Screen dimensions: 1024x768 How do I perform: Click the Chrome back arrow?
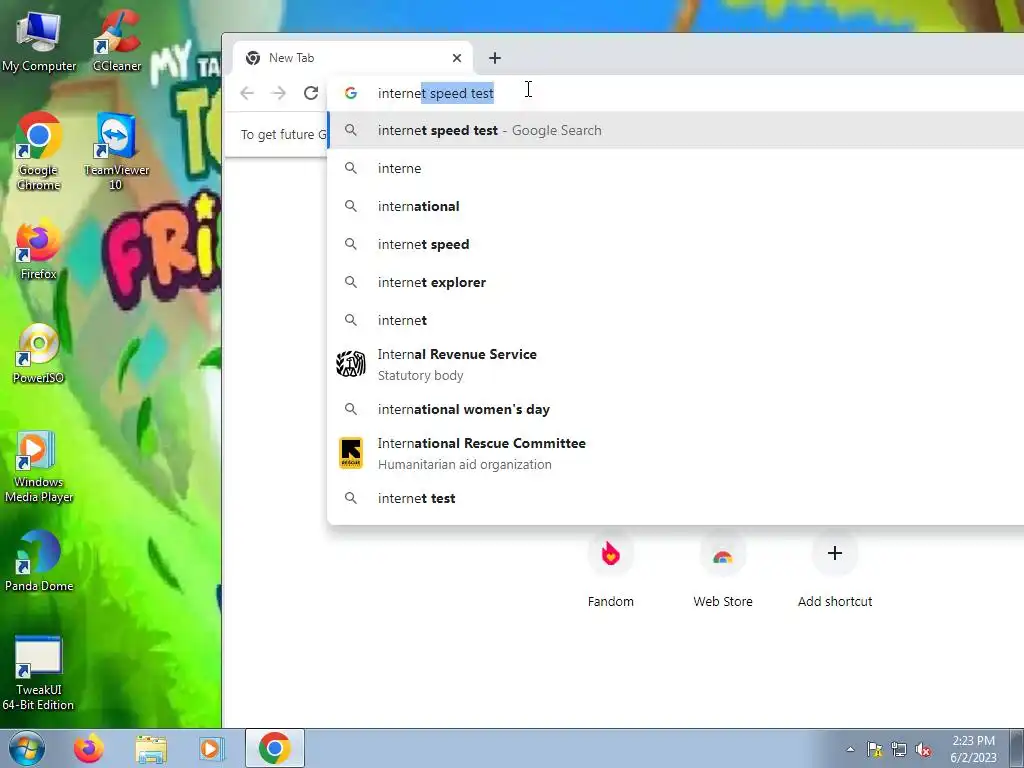(247, 93)
